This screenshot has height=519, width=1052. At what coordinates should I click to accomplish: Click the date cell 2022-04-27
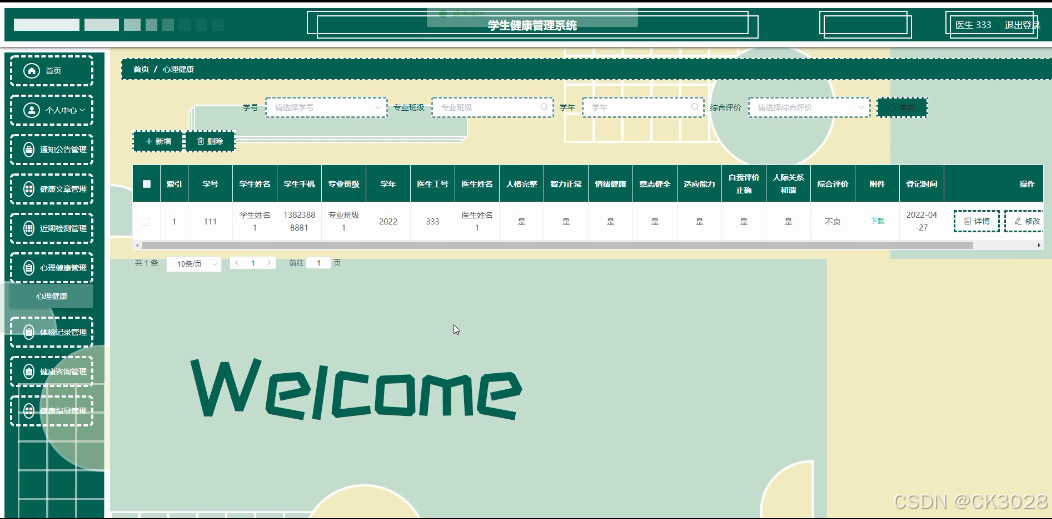921,221
